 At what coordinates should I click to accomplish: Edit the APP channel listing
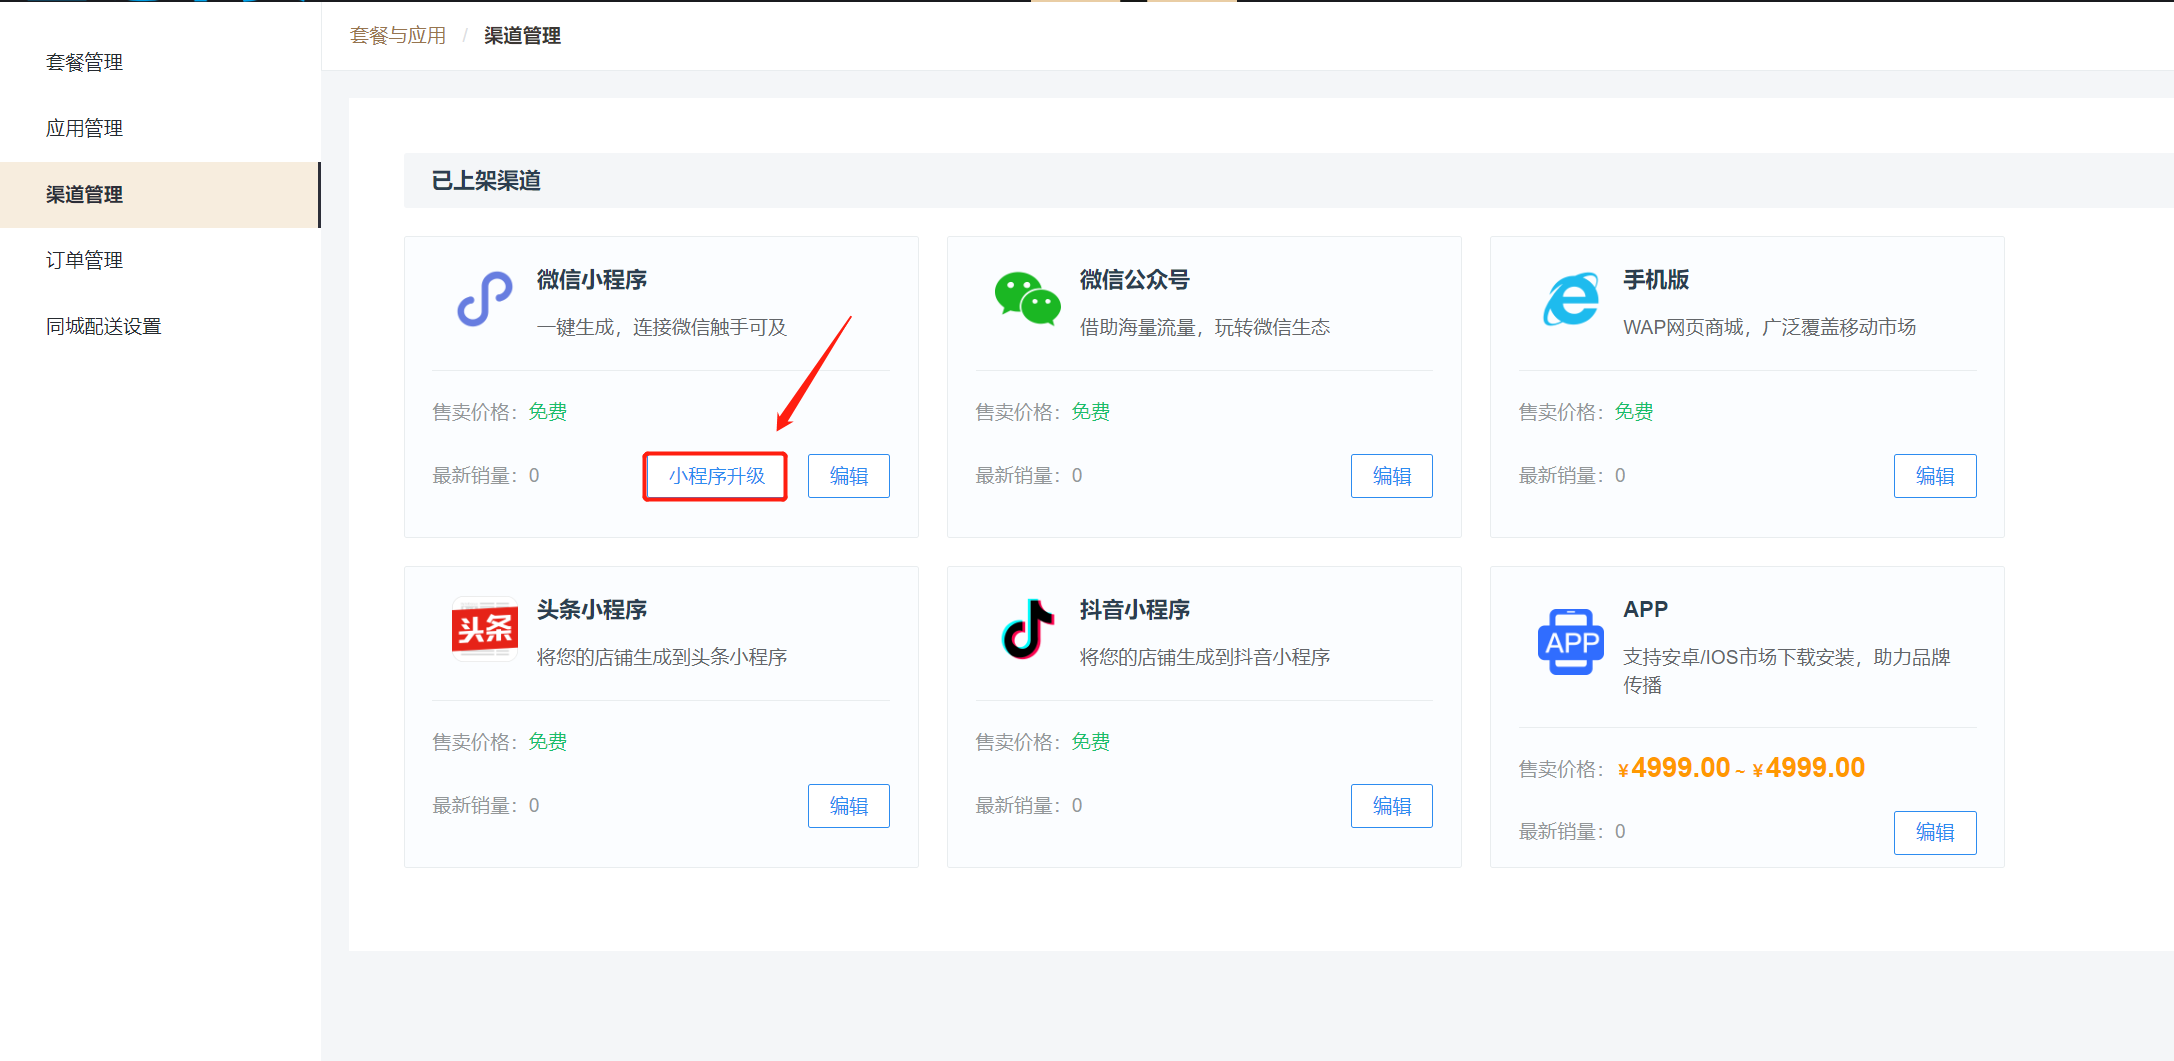[x=1934, y=832]
